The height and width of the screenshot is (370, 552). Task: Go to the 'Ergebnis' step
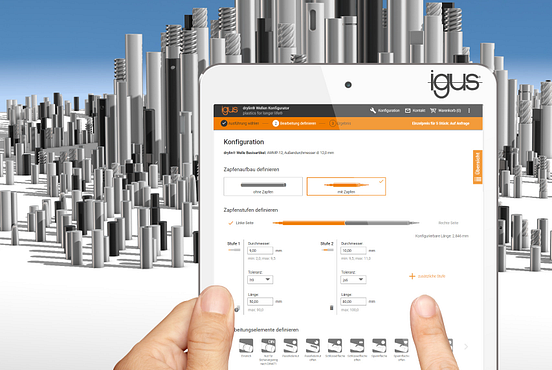pyautogui.click(x=340, y=124)
